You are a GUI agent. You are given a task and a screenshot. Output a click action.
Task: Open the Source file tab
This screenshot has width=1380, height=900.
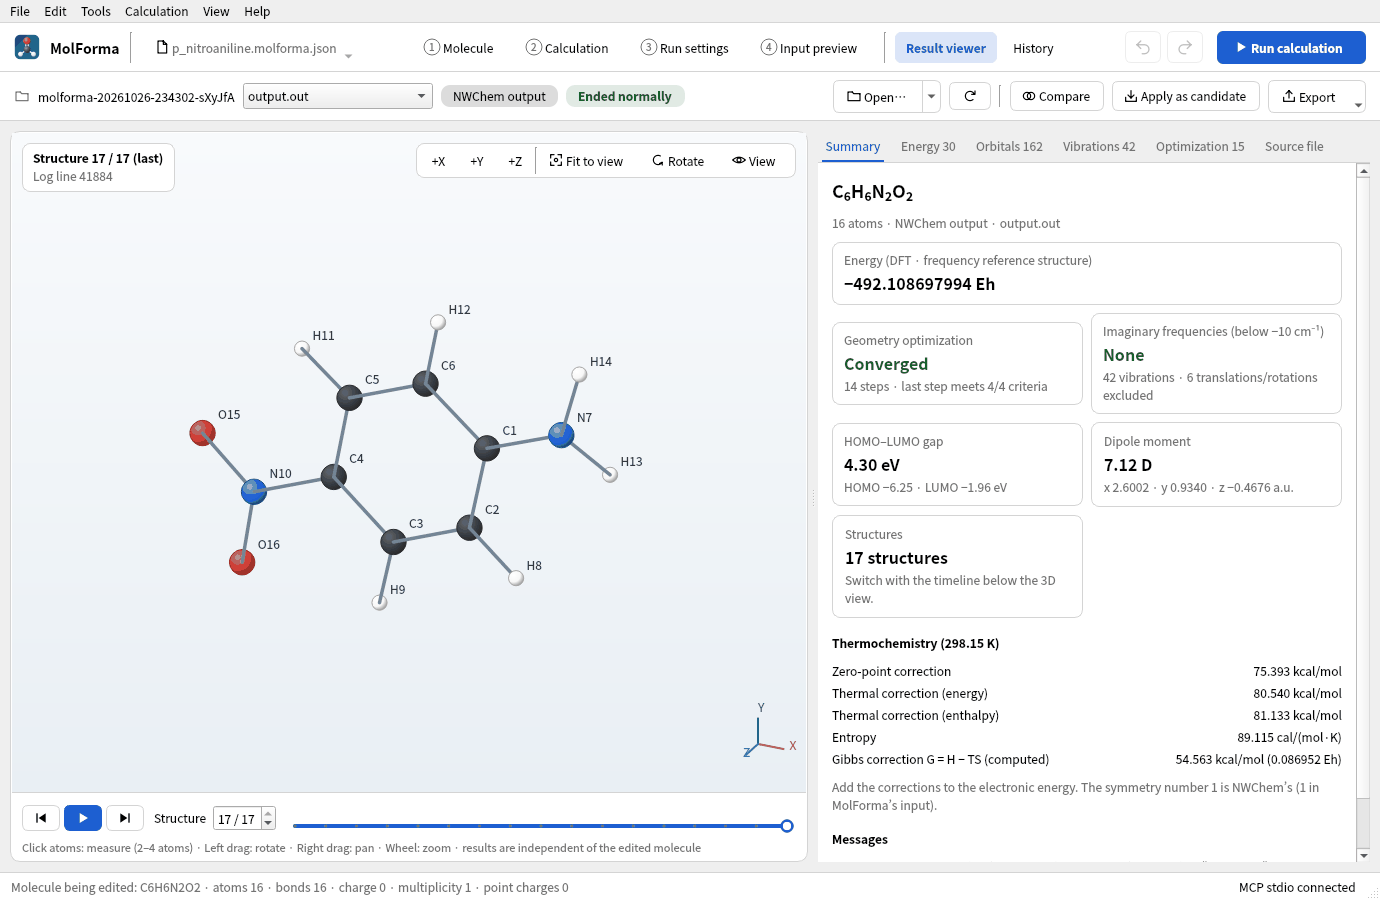point(1294,146)
